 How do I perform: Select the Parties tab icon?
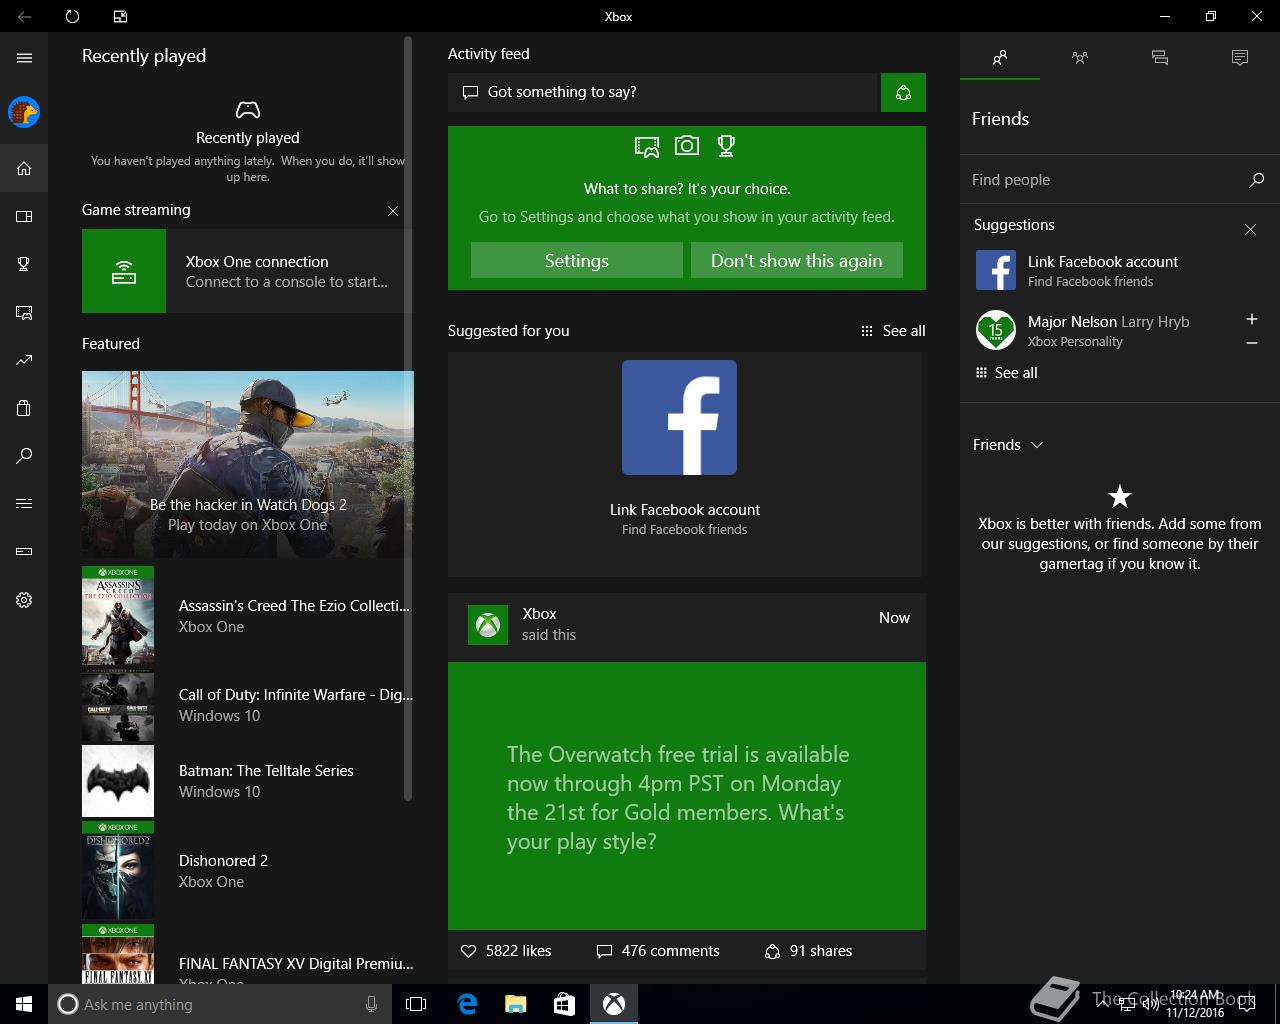point(1080,58)
